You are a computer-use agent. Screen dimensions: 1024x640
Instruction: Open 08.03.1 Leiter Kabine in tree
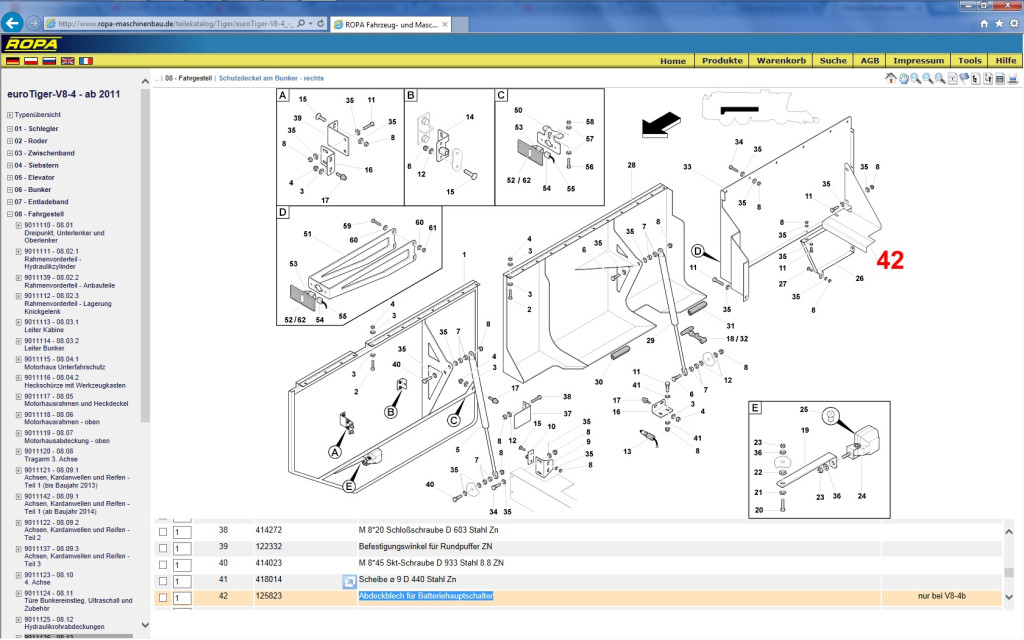(52, 326)
